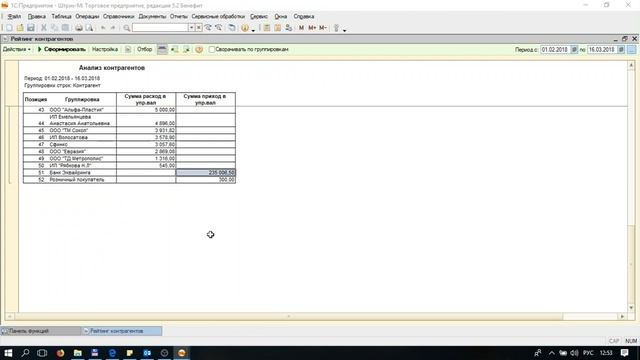
Task: Click the search text field in toolbar
Action: pyautogui.click(x=160, y=28)
